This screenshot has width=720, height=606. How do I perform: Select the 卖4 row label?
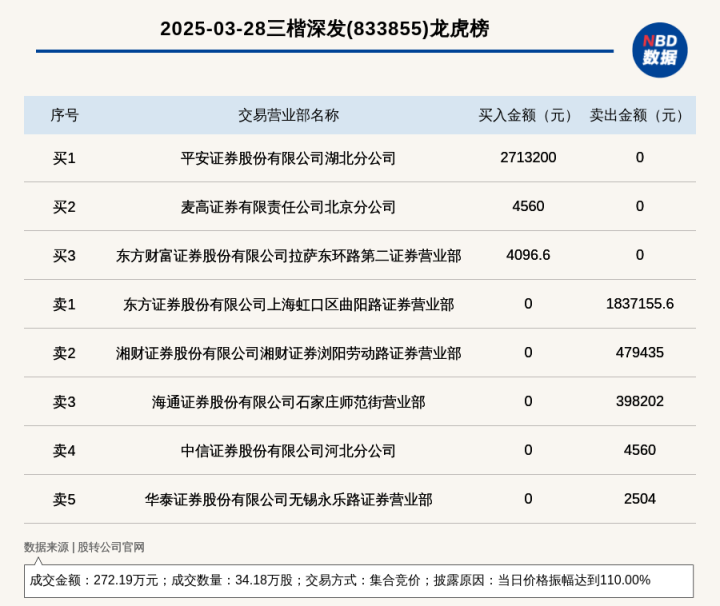coord(64,451)
